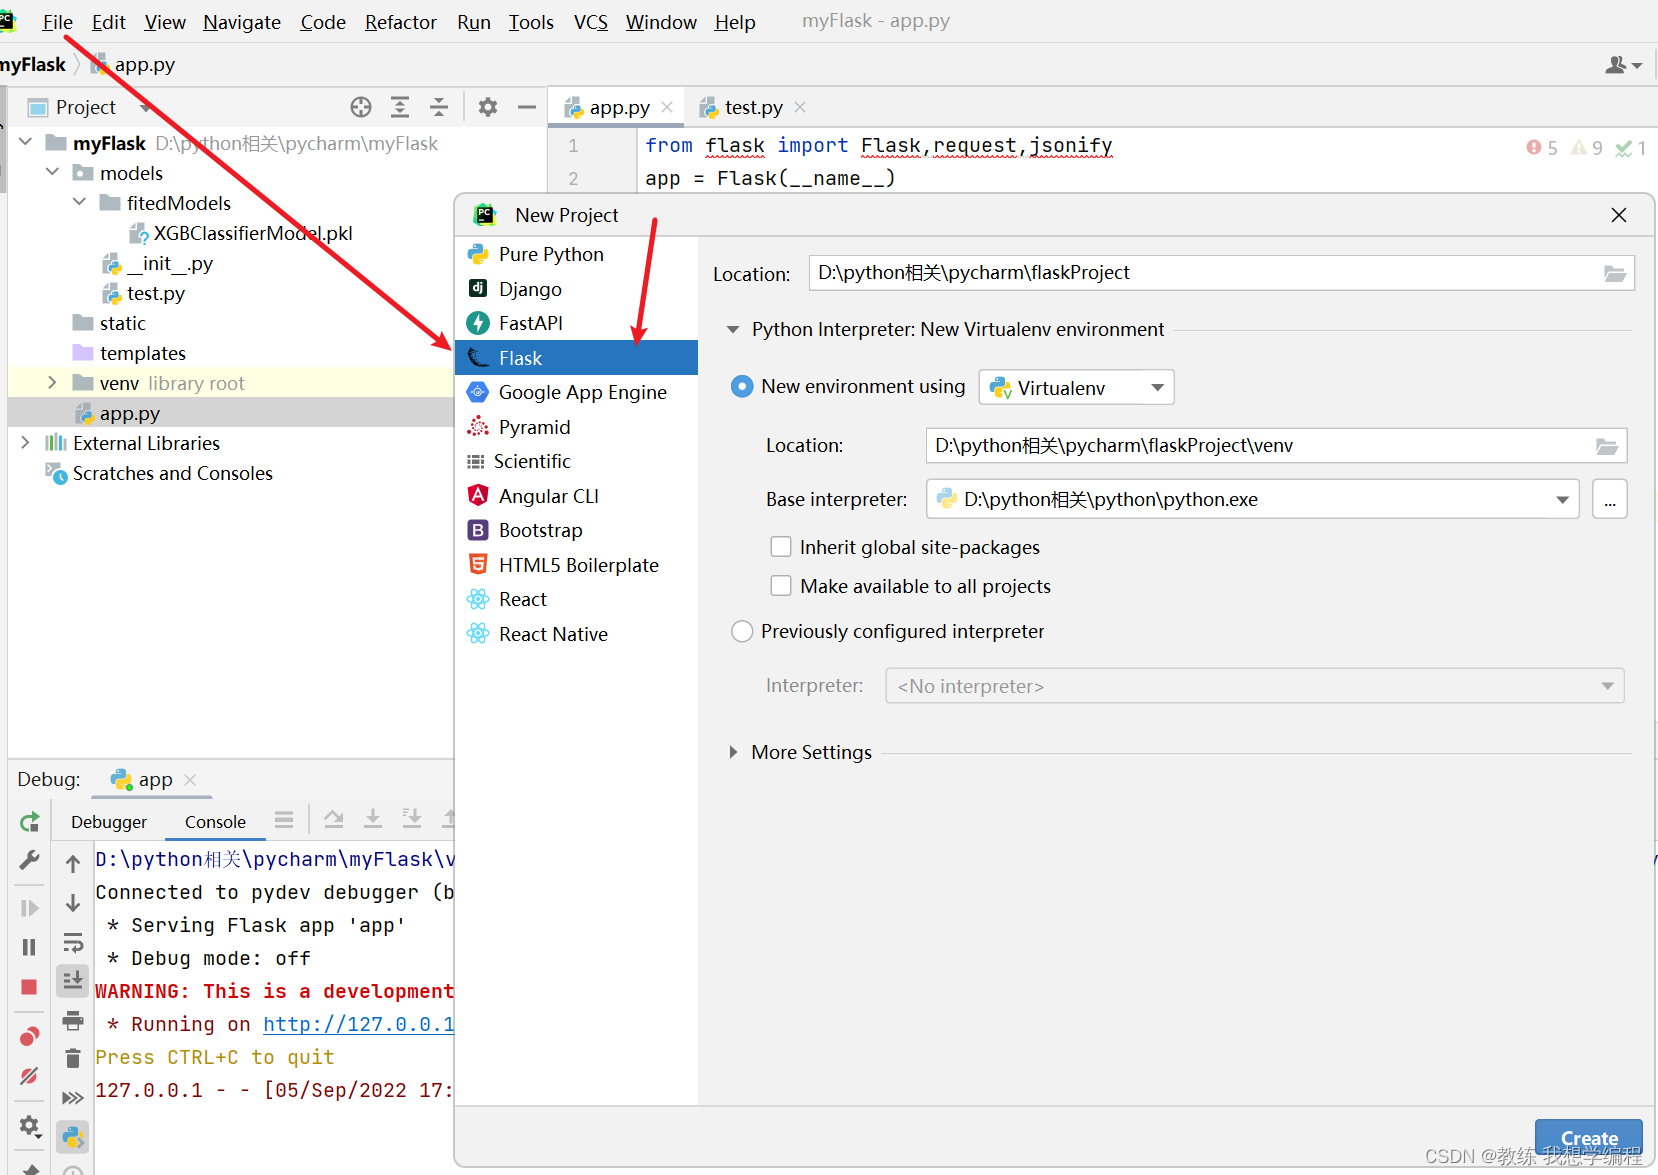
Task: Collapse the myFlask project root
Action: (x=26, y=142)
